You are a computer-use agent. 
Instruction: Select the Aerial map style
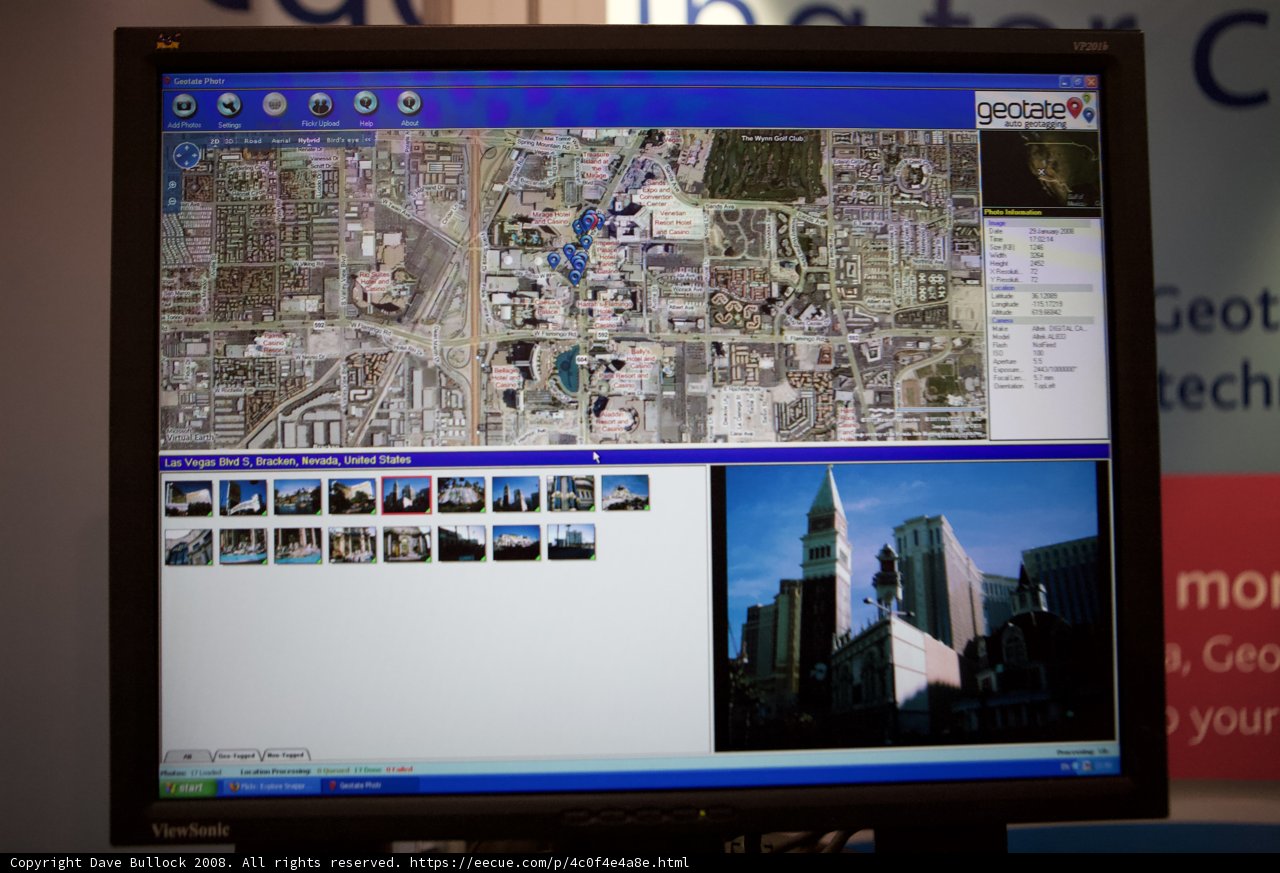click(281, 141)
